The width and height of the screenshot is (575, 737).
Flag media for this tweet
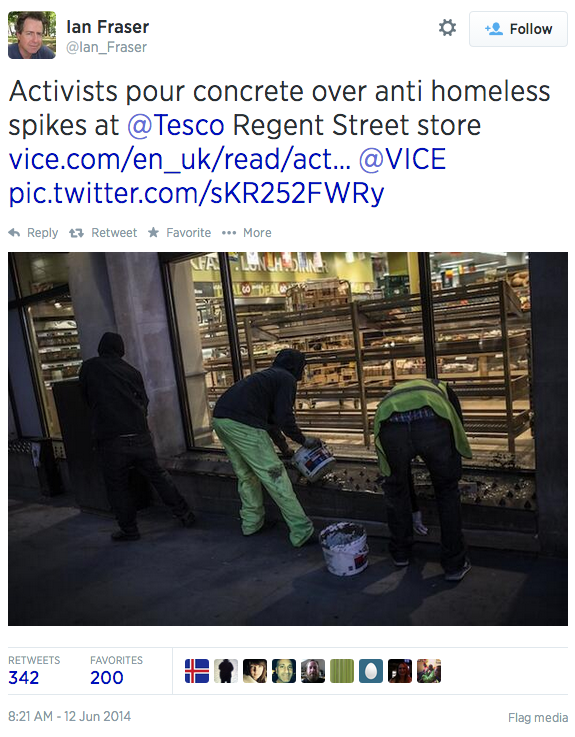tap(538, 718)
